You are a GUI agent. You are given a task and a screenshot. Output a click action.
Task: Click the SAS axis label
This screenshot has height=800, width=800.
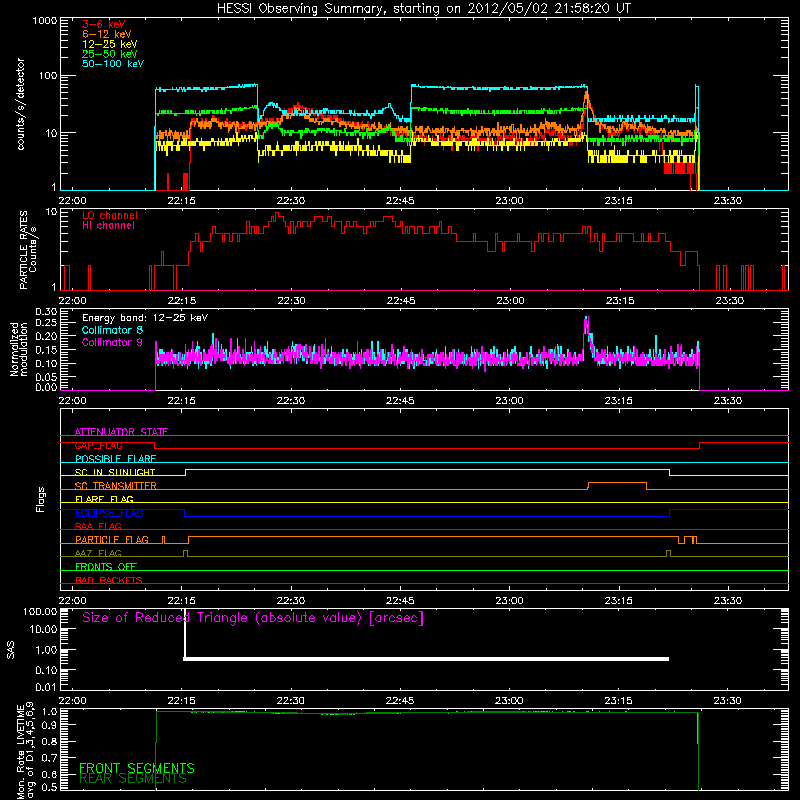(x=11, y=650)
